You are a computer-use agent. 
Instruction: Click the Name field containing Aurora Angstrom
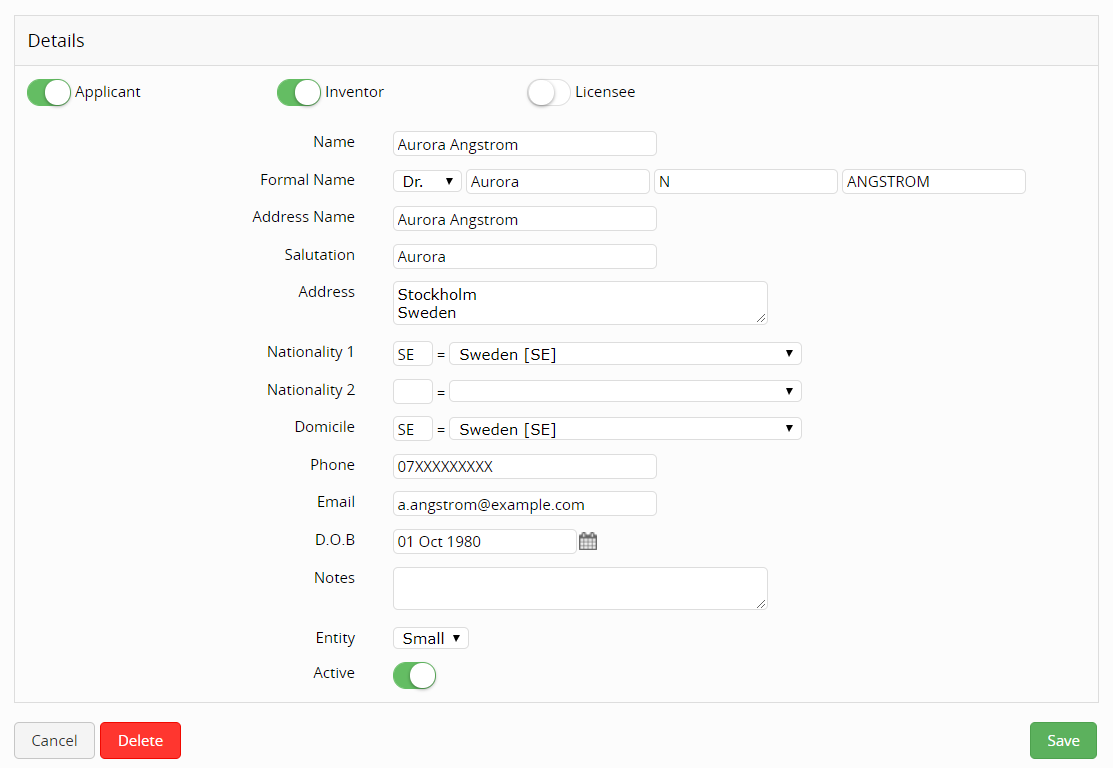(x=524, y=143)
